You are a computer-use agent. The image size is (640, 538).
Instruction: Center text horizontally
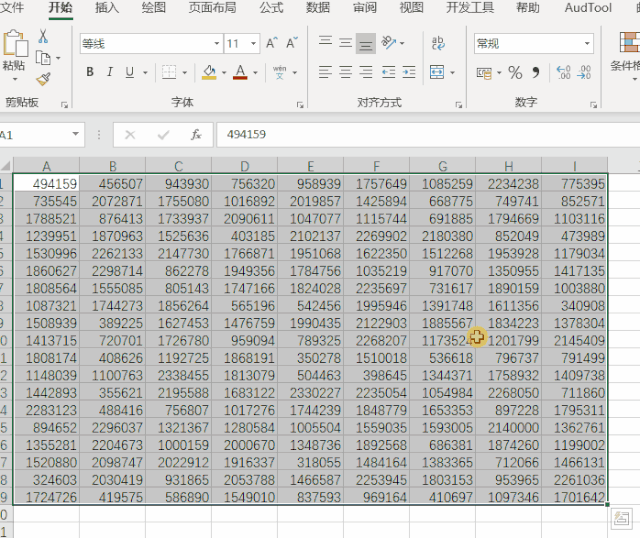pos(345,72)
